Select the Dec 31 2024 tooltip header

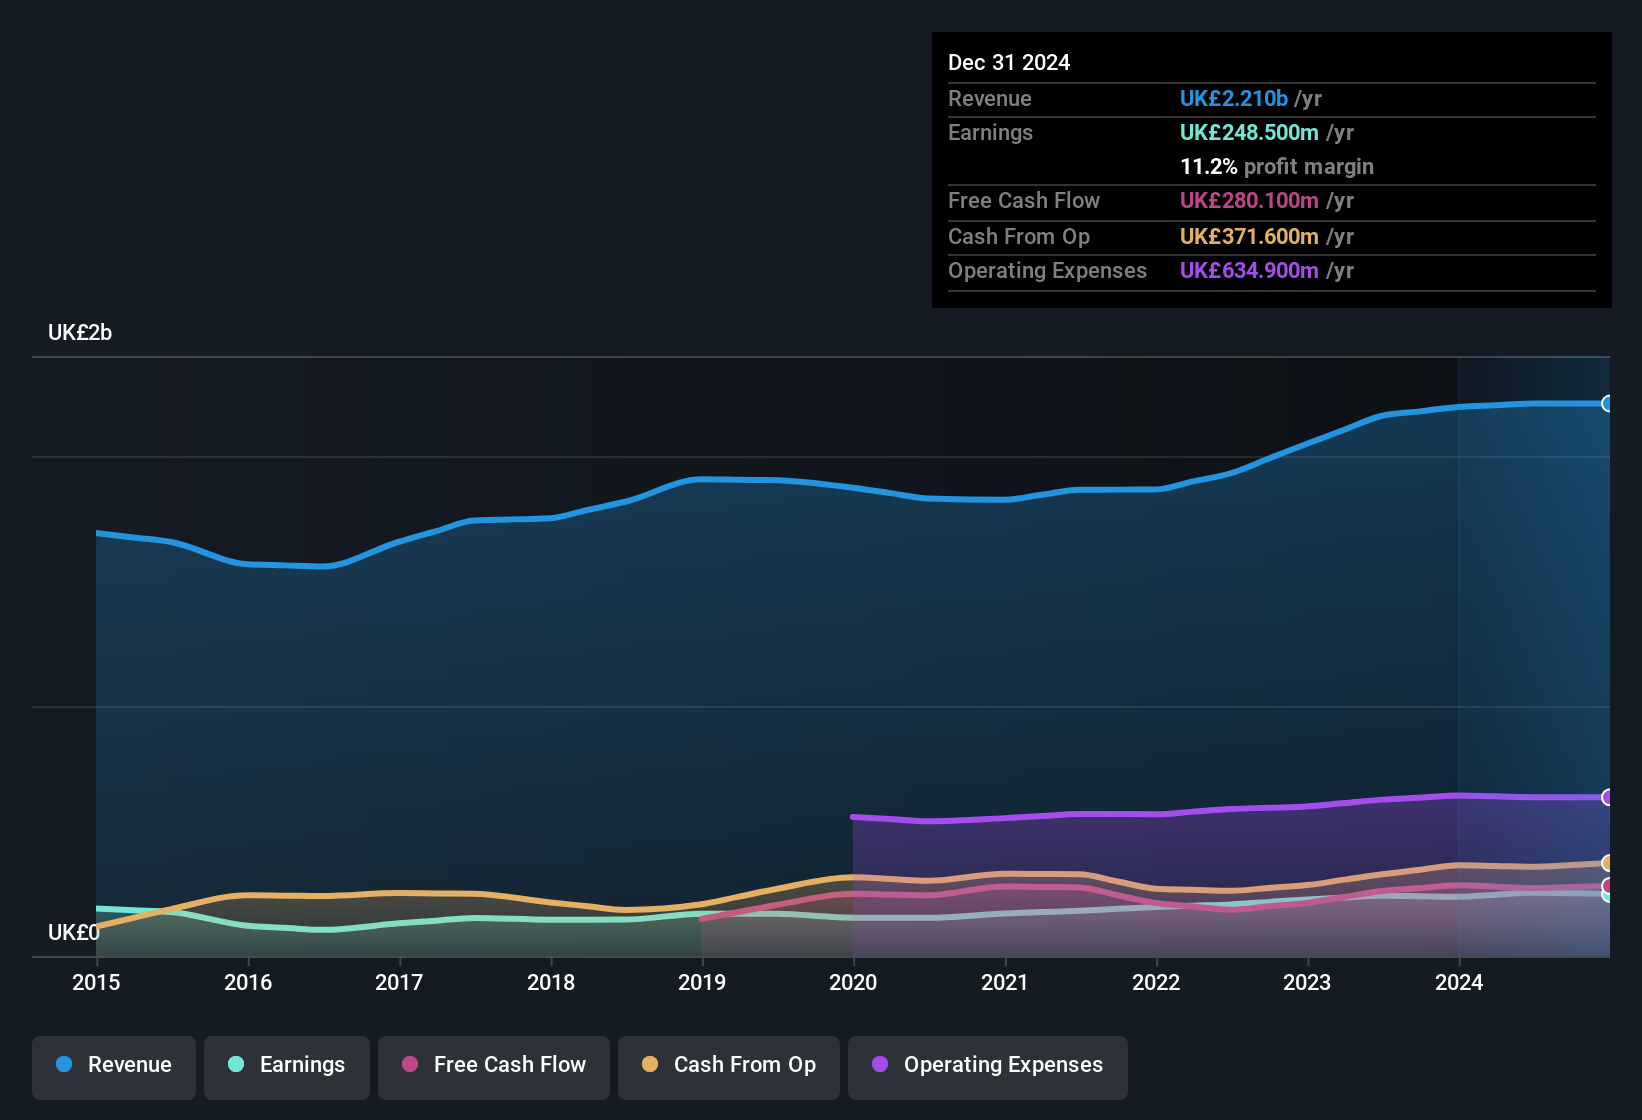click(1009, 62)
